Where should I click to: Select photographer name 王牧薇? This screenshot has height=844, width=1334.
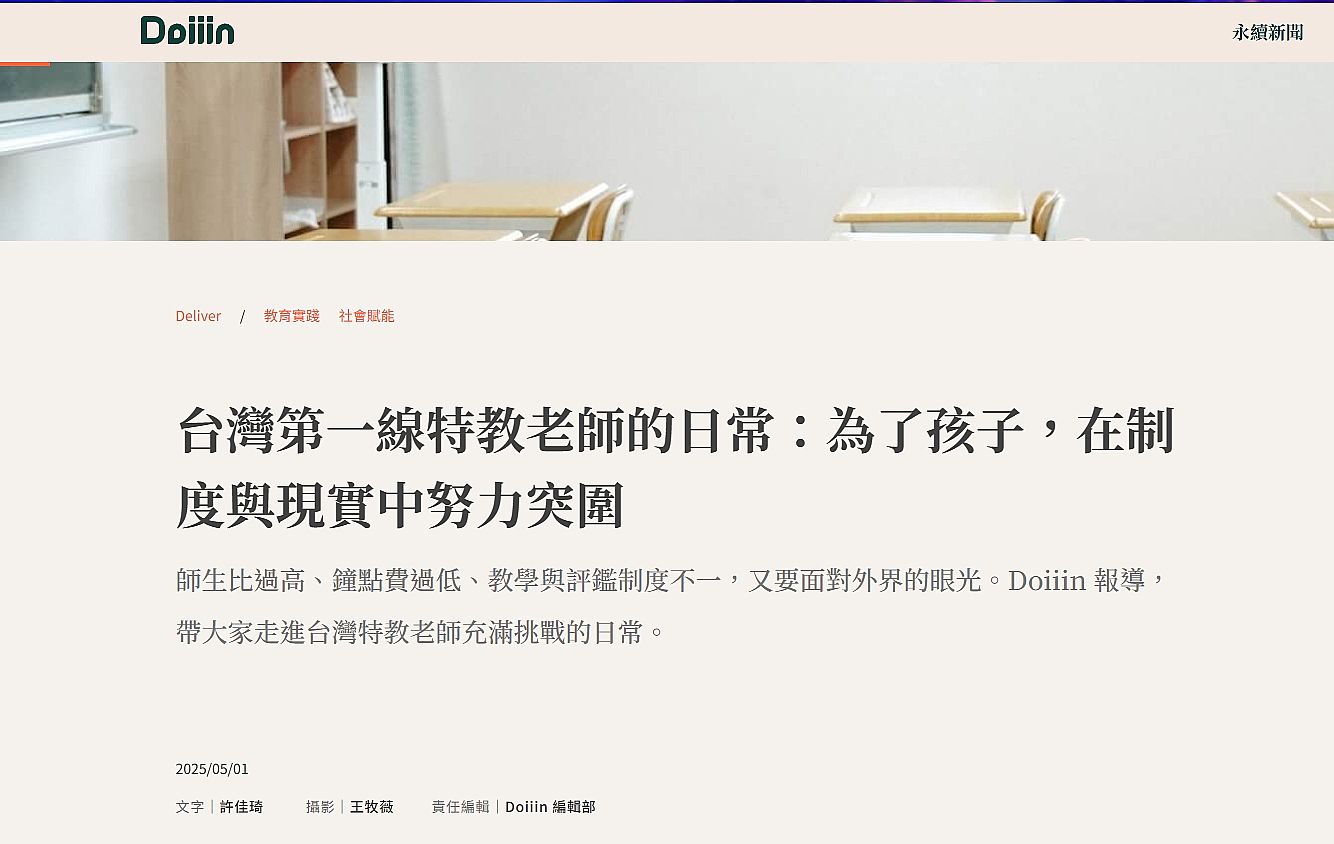tap(372, 806)
